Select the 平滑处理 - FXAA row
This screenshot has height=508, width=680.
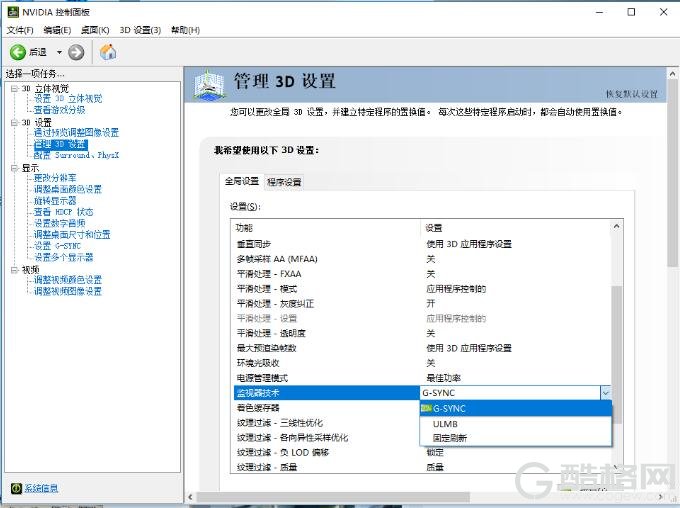422,274
